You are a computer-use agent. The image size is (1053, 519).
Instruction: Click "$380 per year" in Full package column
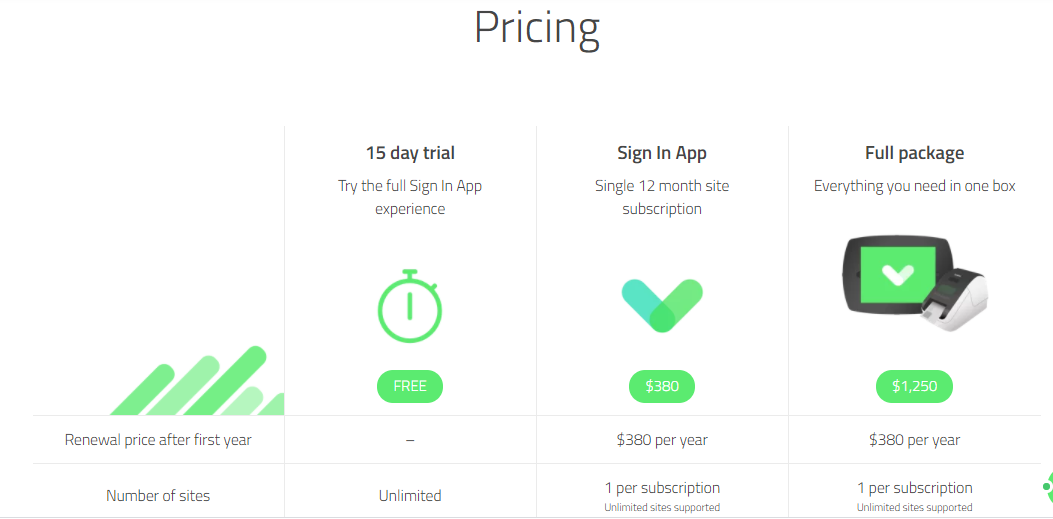click(x=914, y=440)
